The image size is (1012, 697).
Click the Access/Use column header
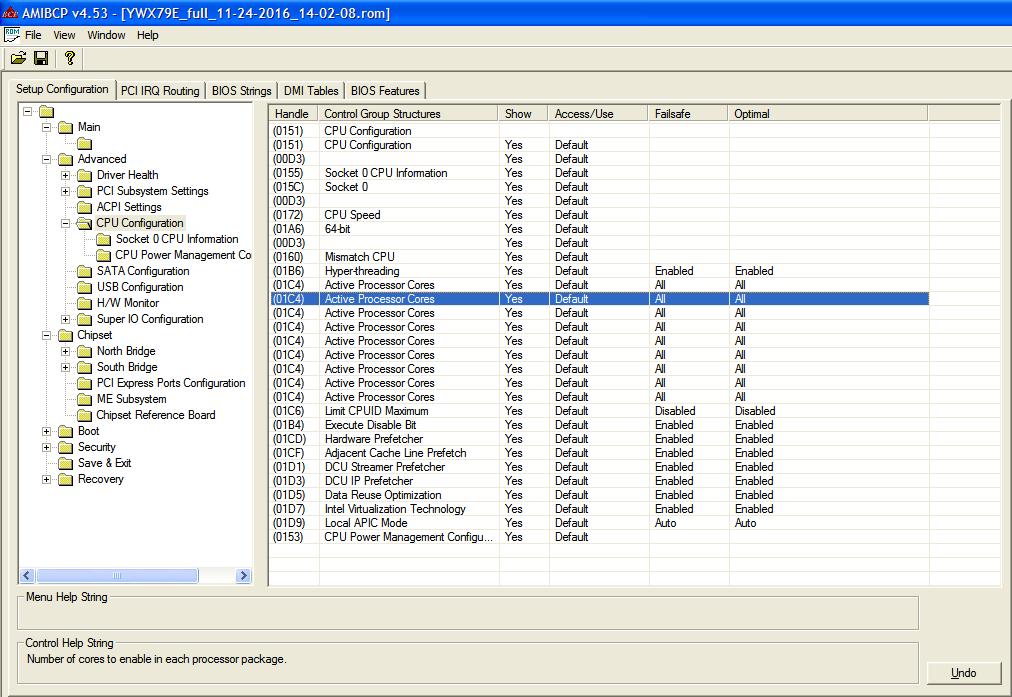[x=598, y=114]
